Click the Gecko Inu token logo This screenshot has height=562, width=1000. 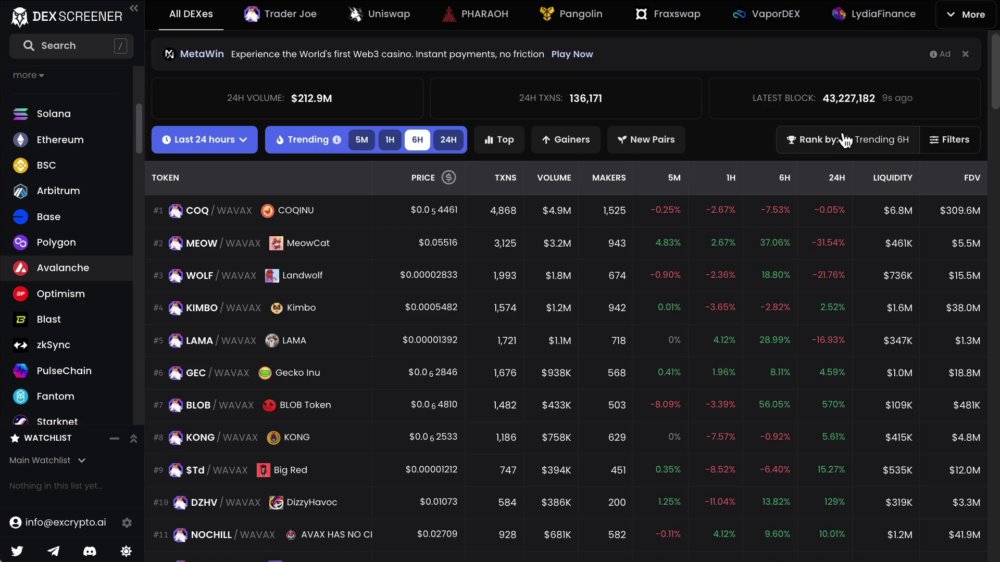point(265,373)
